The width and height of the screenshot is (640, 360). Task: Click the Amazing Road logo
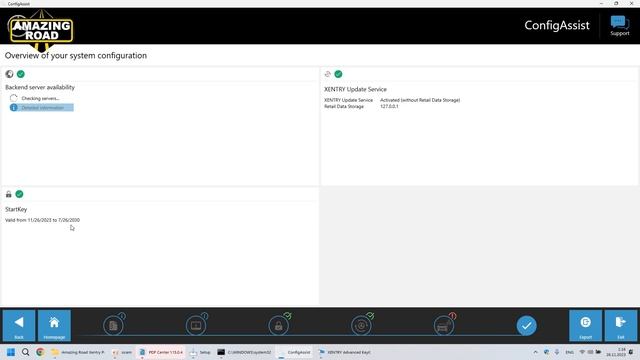click(40, 30)
